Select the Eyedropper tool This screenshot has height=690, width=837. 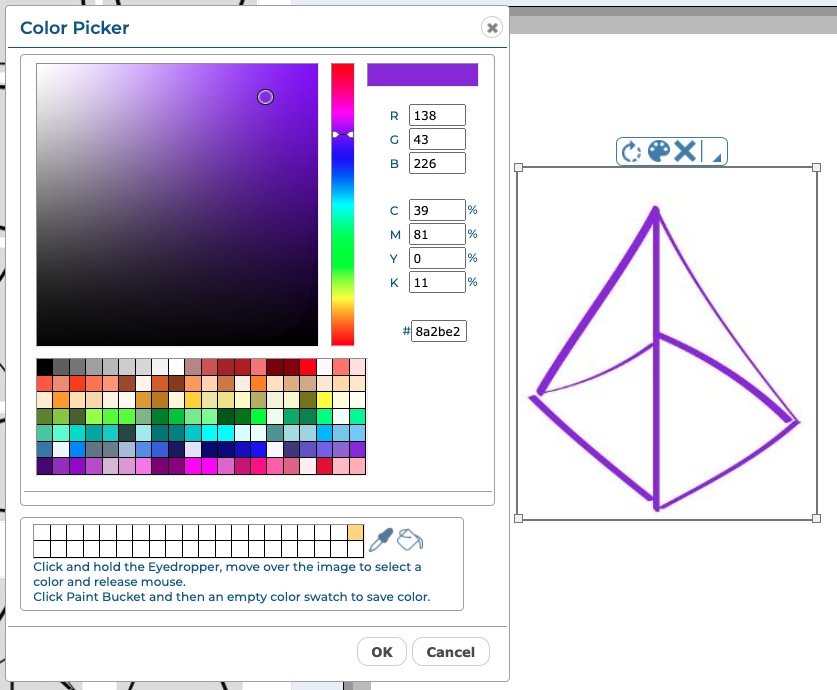click(381, 540)
